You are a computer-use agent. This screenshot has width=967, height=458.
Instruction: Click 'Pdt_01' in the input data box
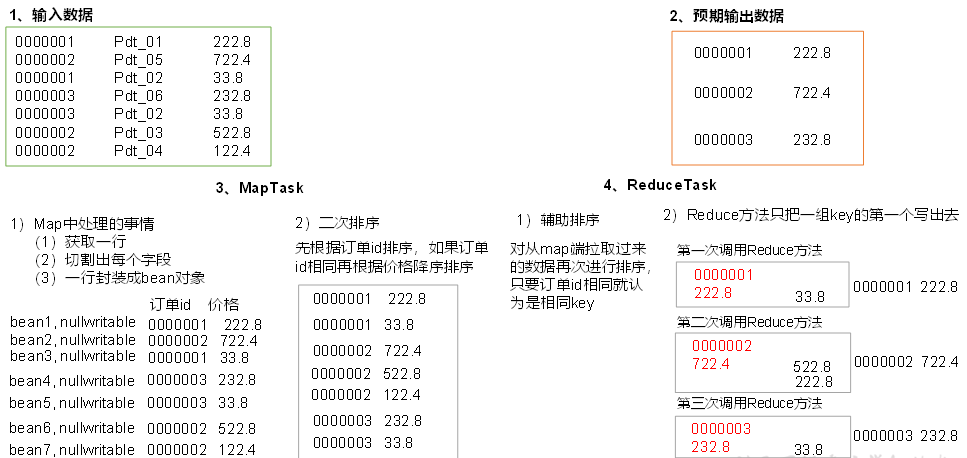[138, 42]
